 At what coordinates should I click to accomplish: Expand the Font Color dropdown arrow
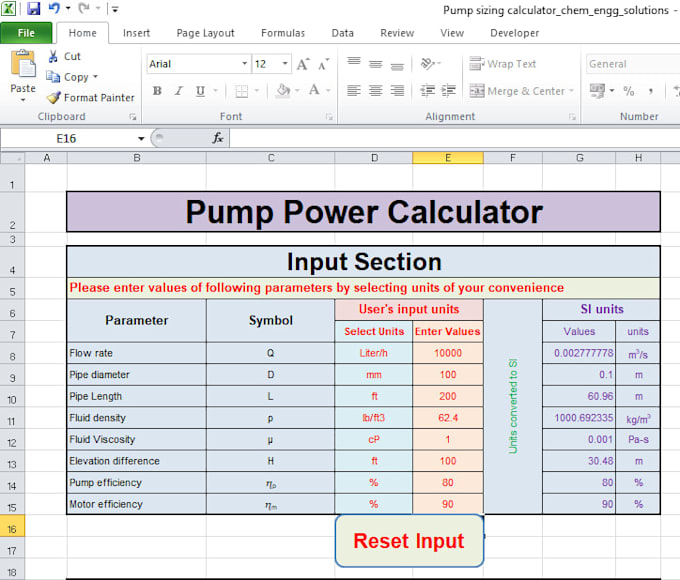tap(328, 91)
